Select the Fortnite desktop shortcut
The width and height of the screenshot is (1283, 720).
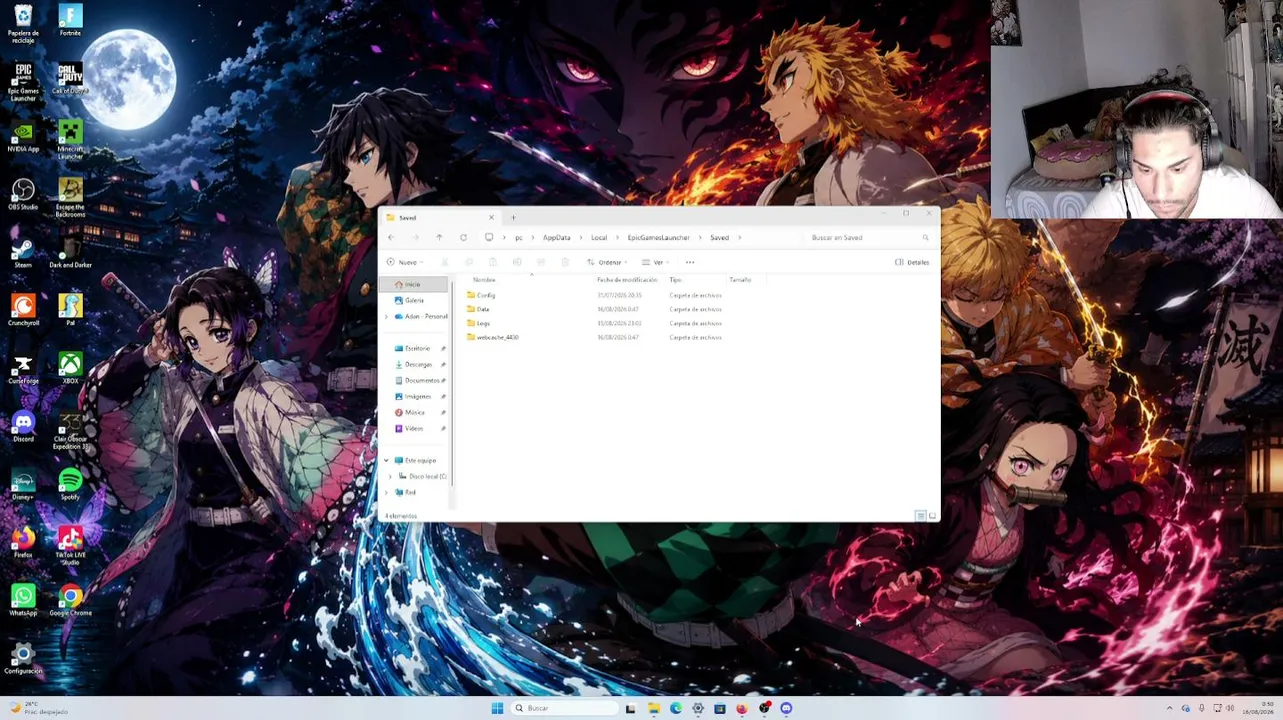click(70, 21)
